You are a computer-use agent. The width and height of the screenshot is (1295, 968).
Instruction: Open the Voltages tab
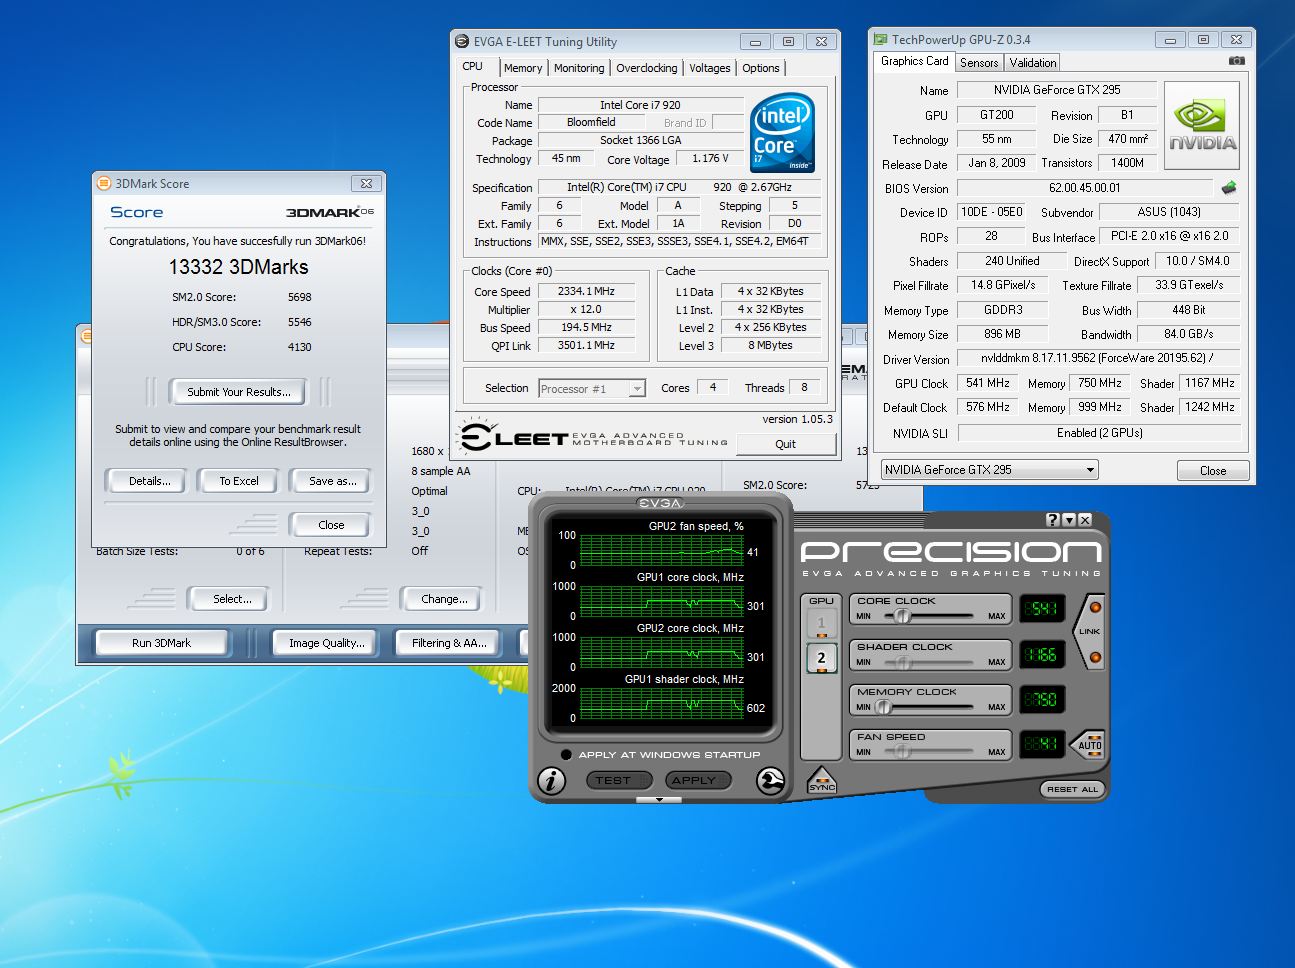tap(709, 68)
